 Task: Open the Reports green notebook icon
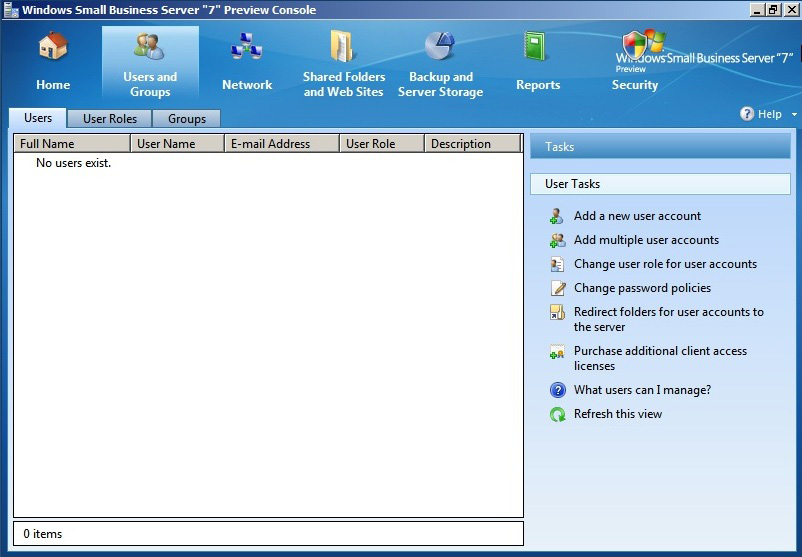pos(536,46)
